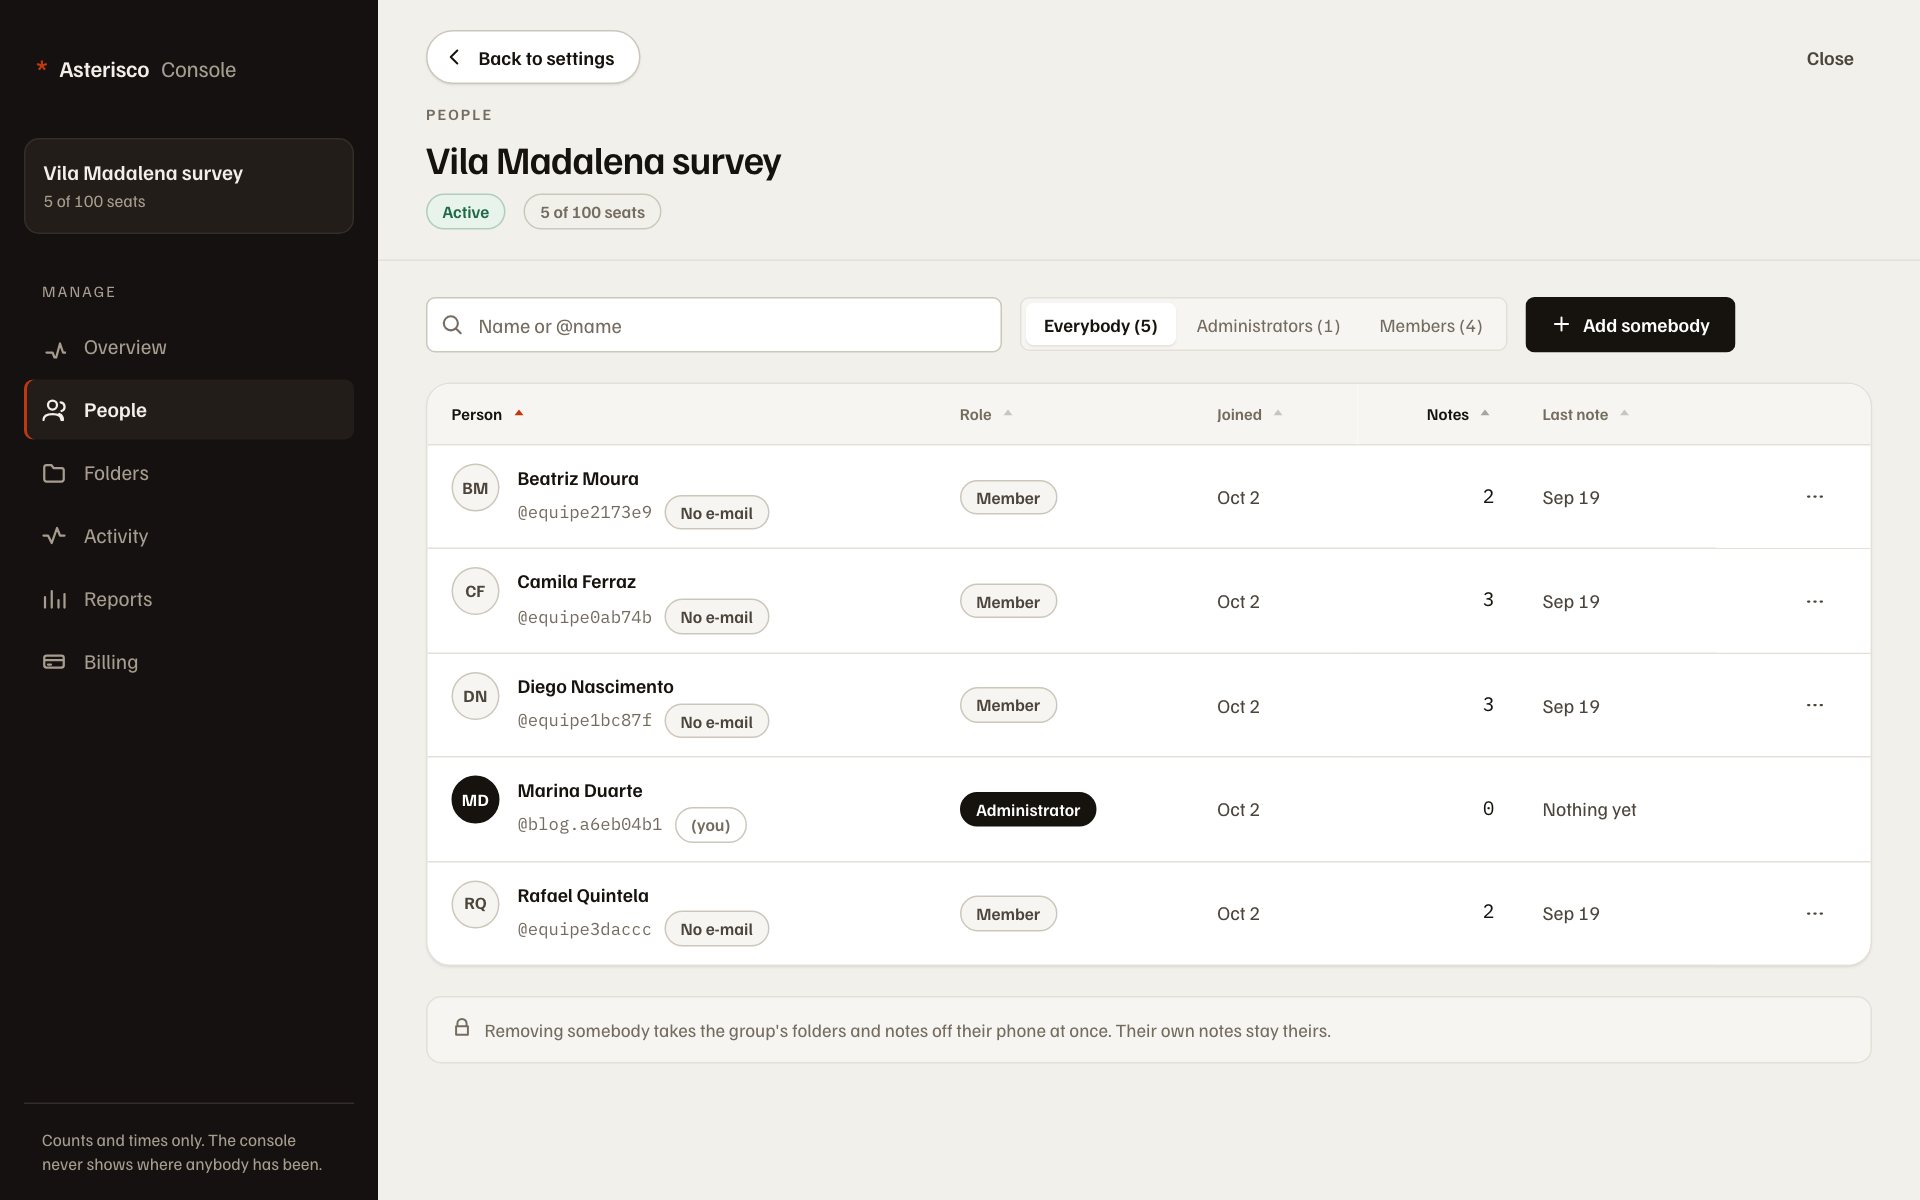This screenshot has height=1200, width=1920.
Task: Open the Overview section icon
Action: pos(55,349)
